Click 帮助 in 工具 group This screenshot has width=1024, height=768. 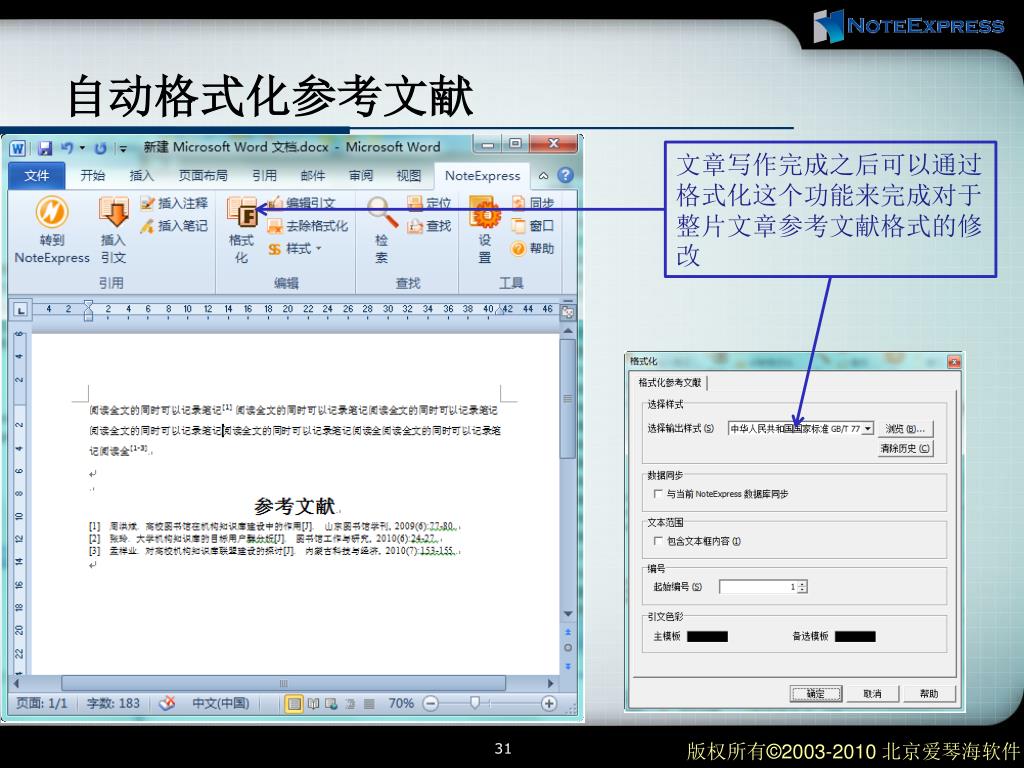(533, 249)
